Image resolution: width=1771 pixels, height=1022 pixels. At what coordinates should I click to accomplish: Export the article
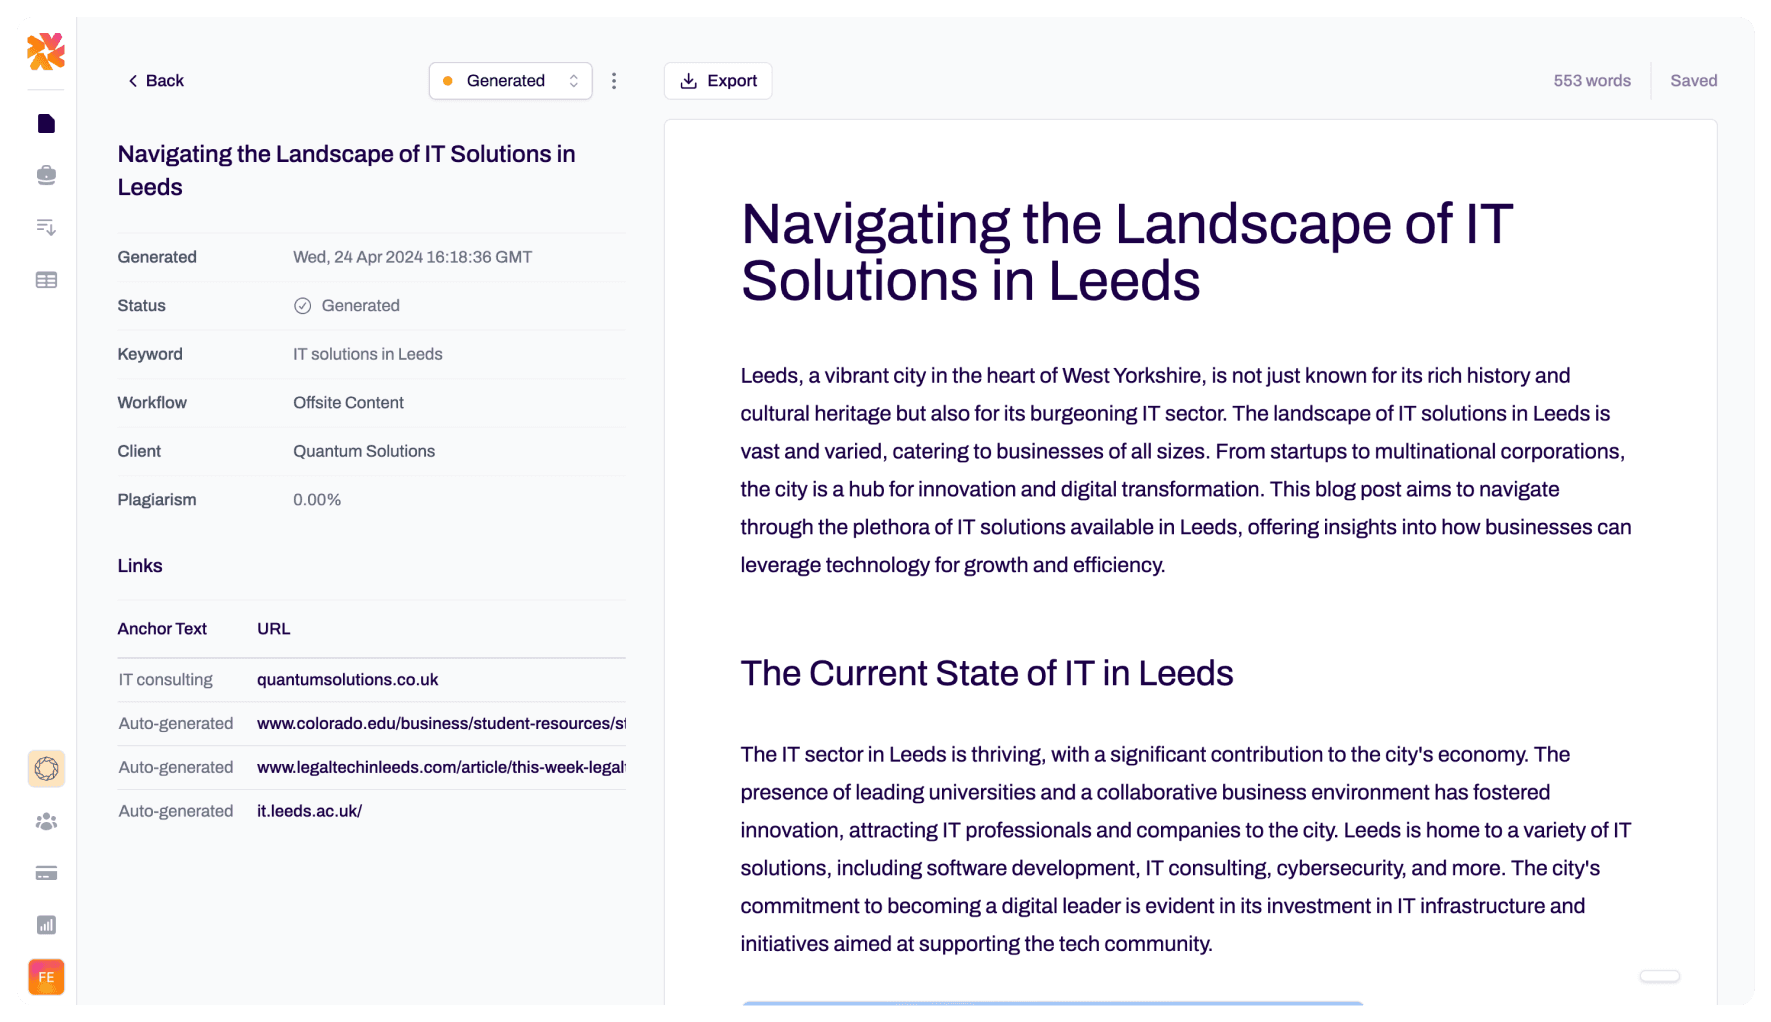click(x=718, y=81)
